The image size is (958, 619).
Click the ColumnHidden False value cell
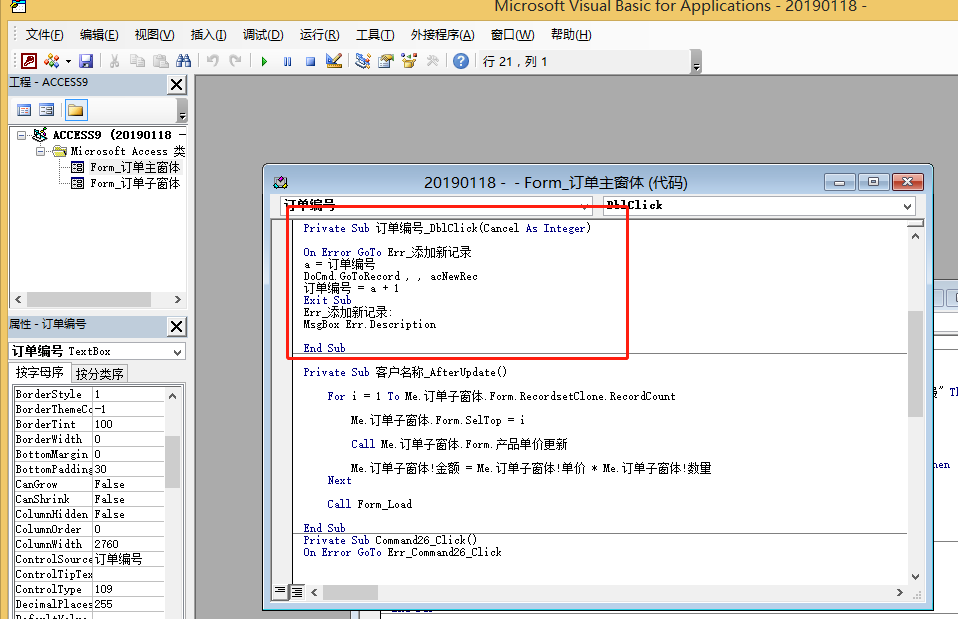click(x=129, y=514)
